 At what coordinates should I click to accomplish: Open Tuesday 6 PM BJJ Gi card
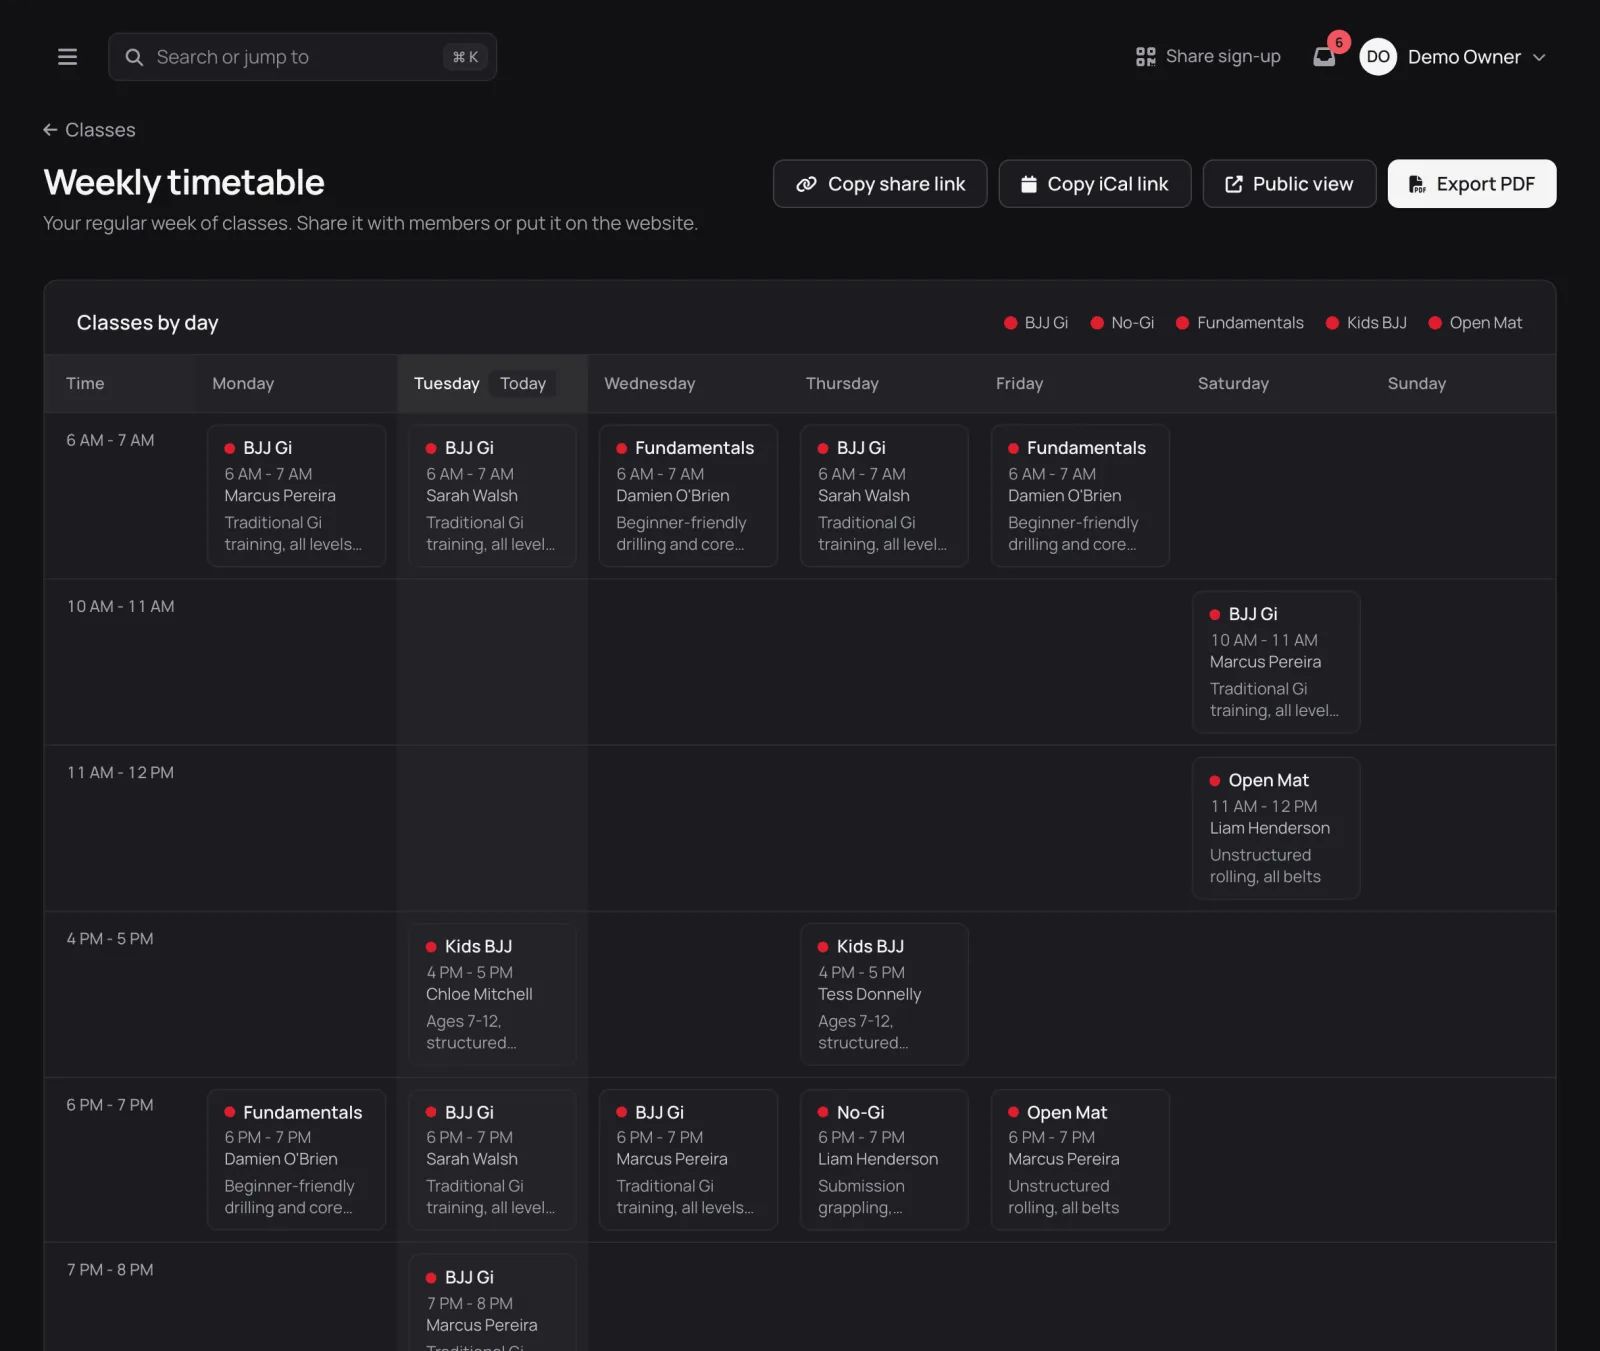coord(492,1160)
